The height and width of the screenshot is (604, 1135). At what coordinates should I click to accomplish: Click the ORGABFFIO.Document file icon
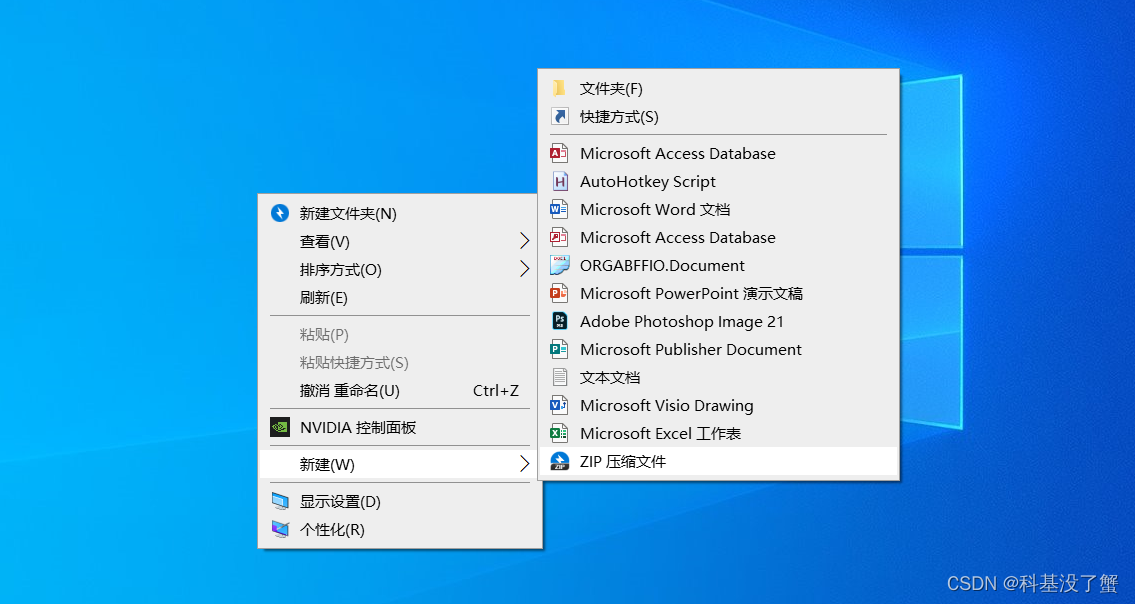point(560,265)
